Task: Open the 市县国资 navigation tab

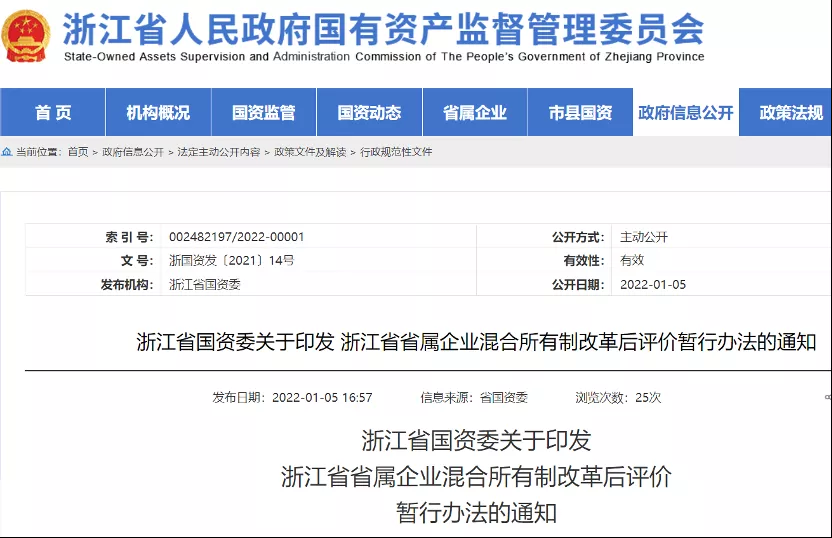Action: pyautogui.click(x=580, y=113)
